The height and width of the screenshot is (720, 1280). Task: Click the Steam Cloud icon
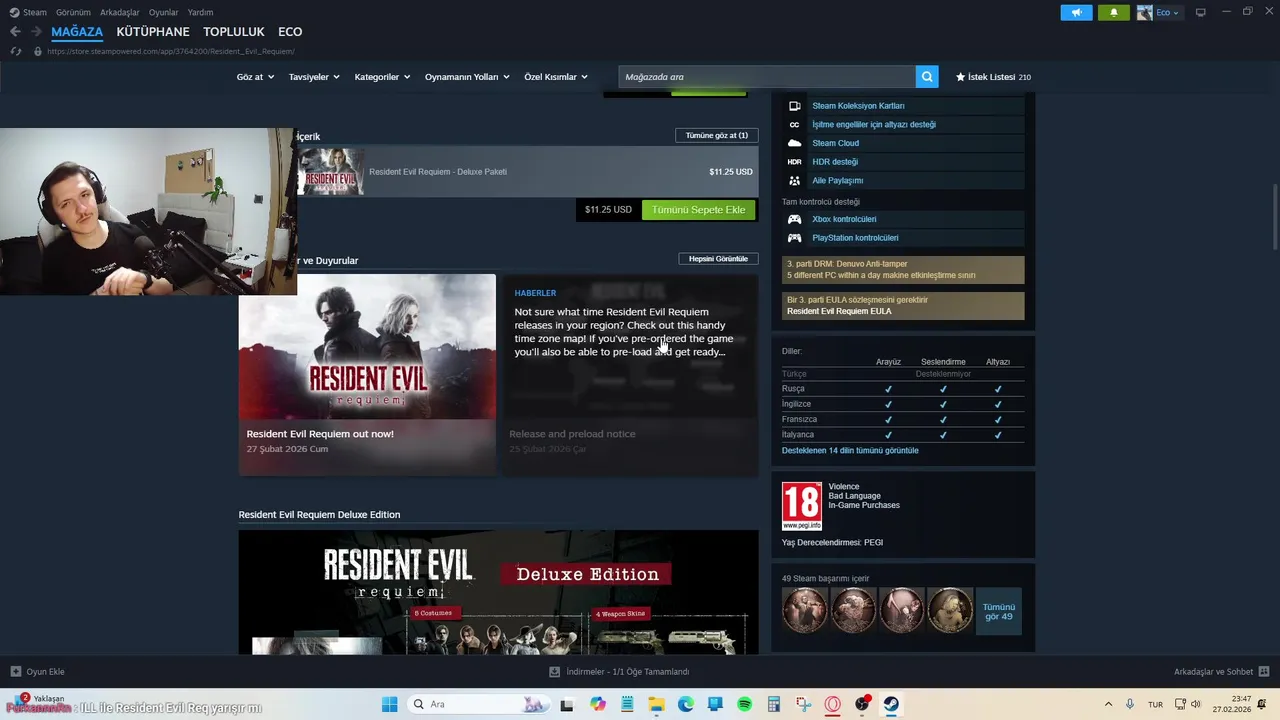pos(794,143)
